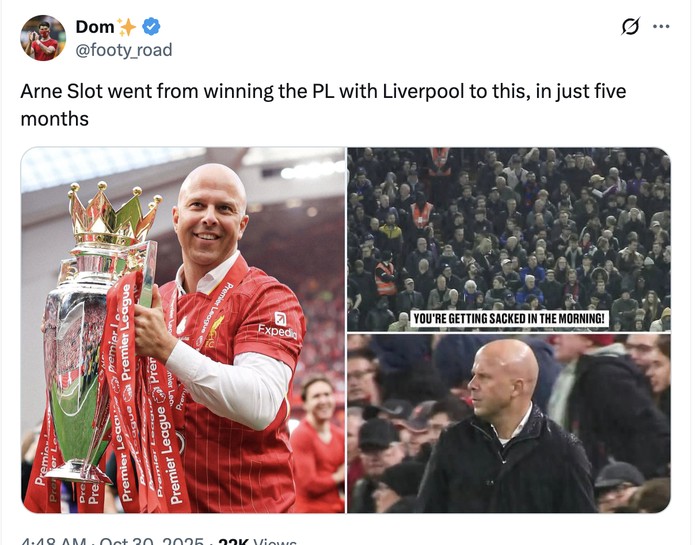Open the crowd photo with sacked caption
Viewport: 700px width, 545px height.
509,239
